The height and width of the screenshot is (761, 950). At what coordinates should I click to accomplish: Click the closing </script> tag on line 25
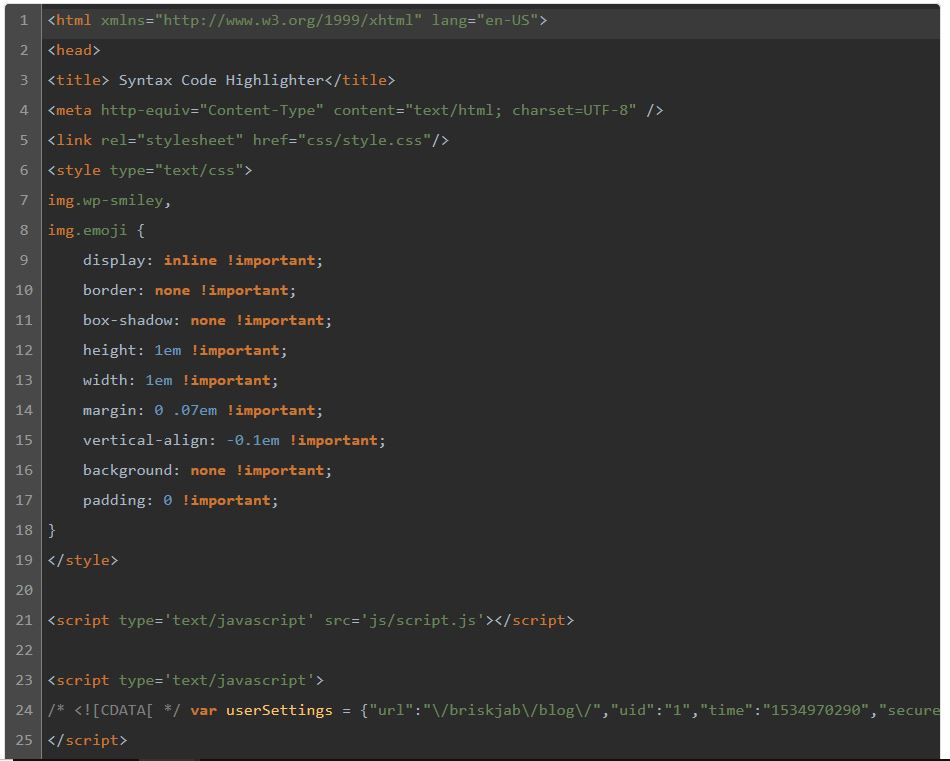point(88,740)
